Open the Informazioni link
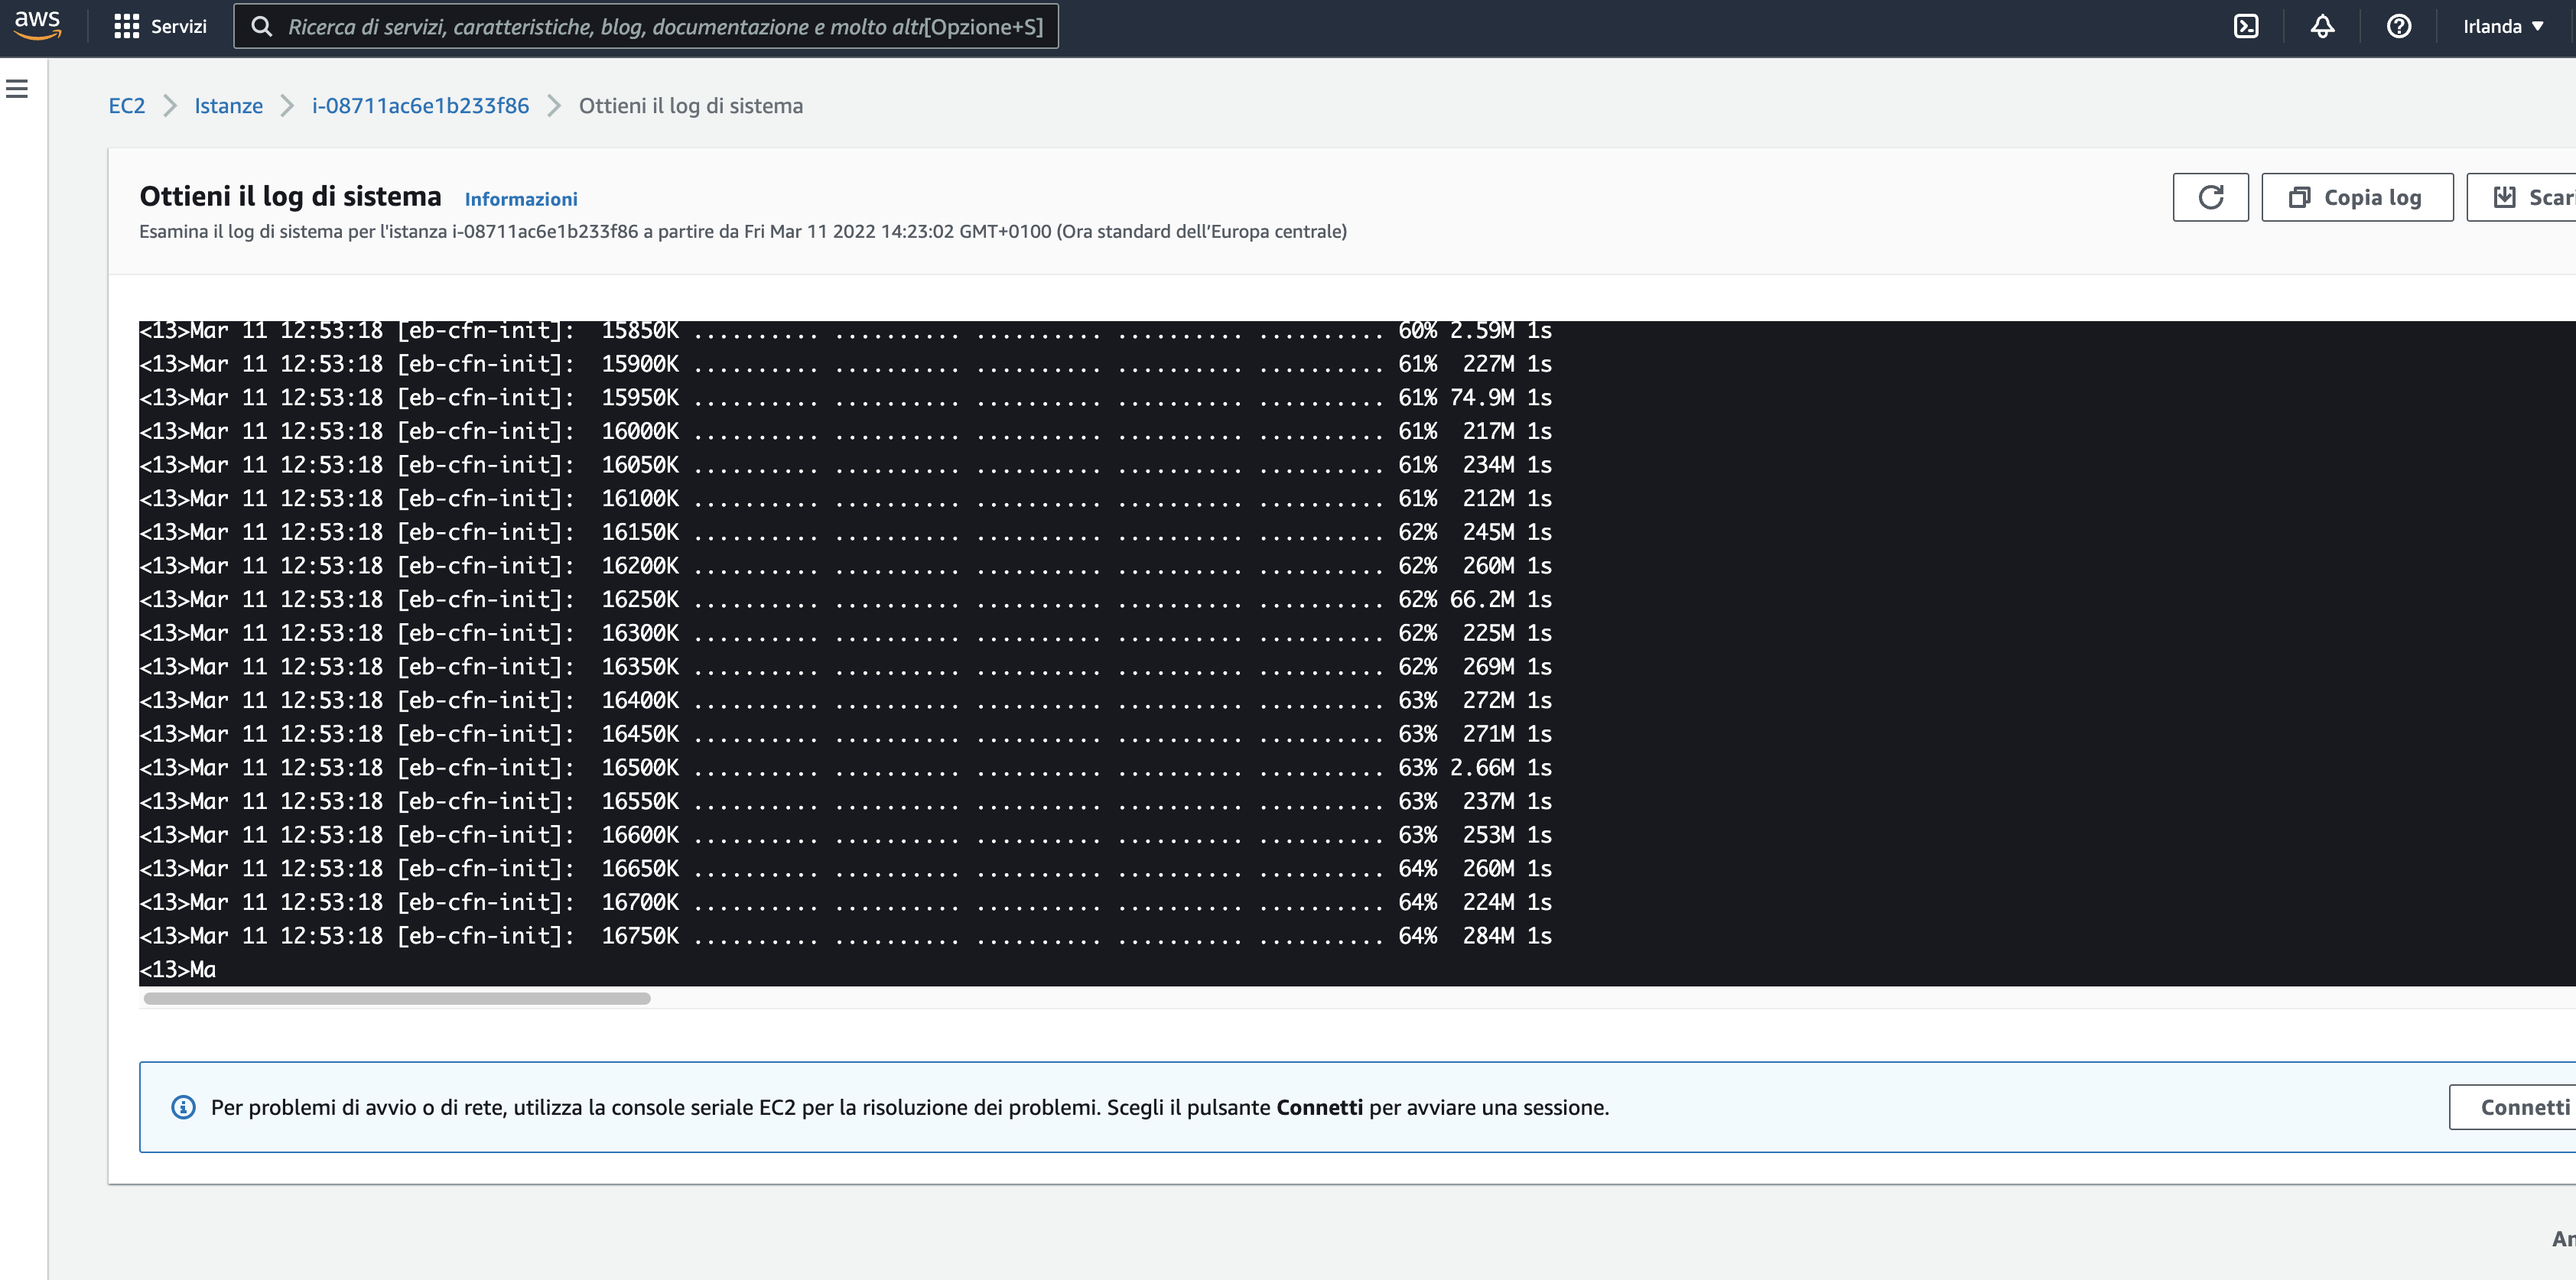 pos(520,198)
